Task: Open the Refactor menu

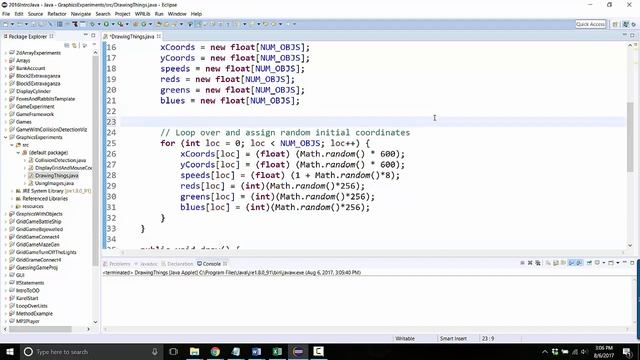Action: click(57, 14)
